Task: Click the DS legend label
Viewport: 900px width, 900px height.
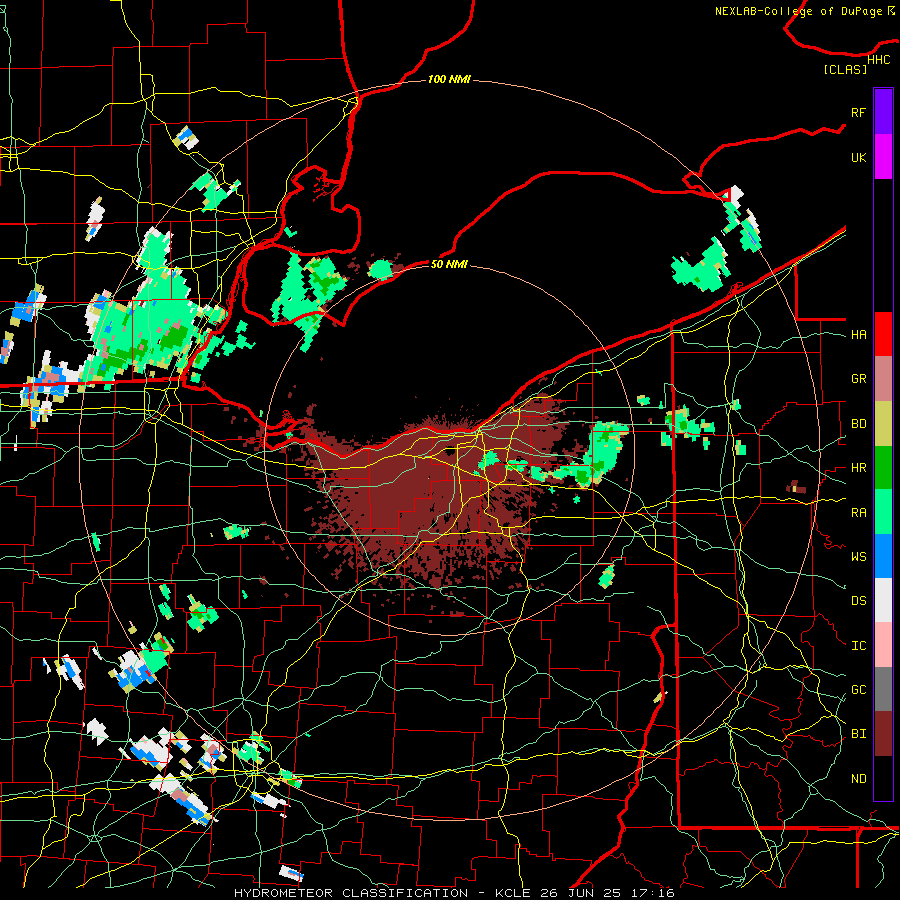Action: click(858, 601)
